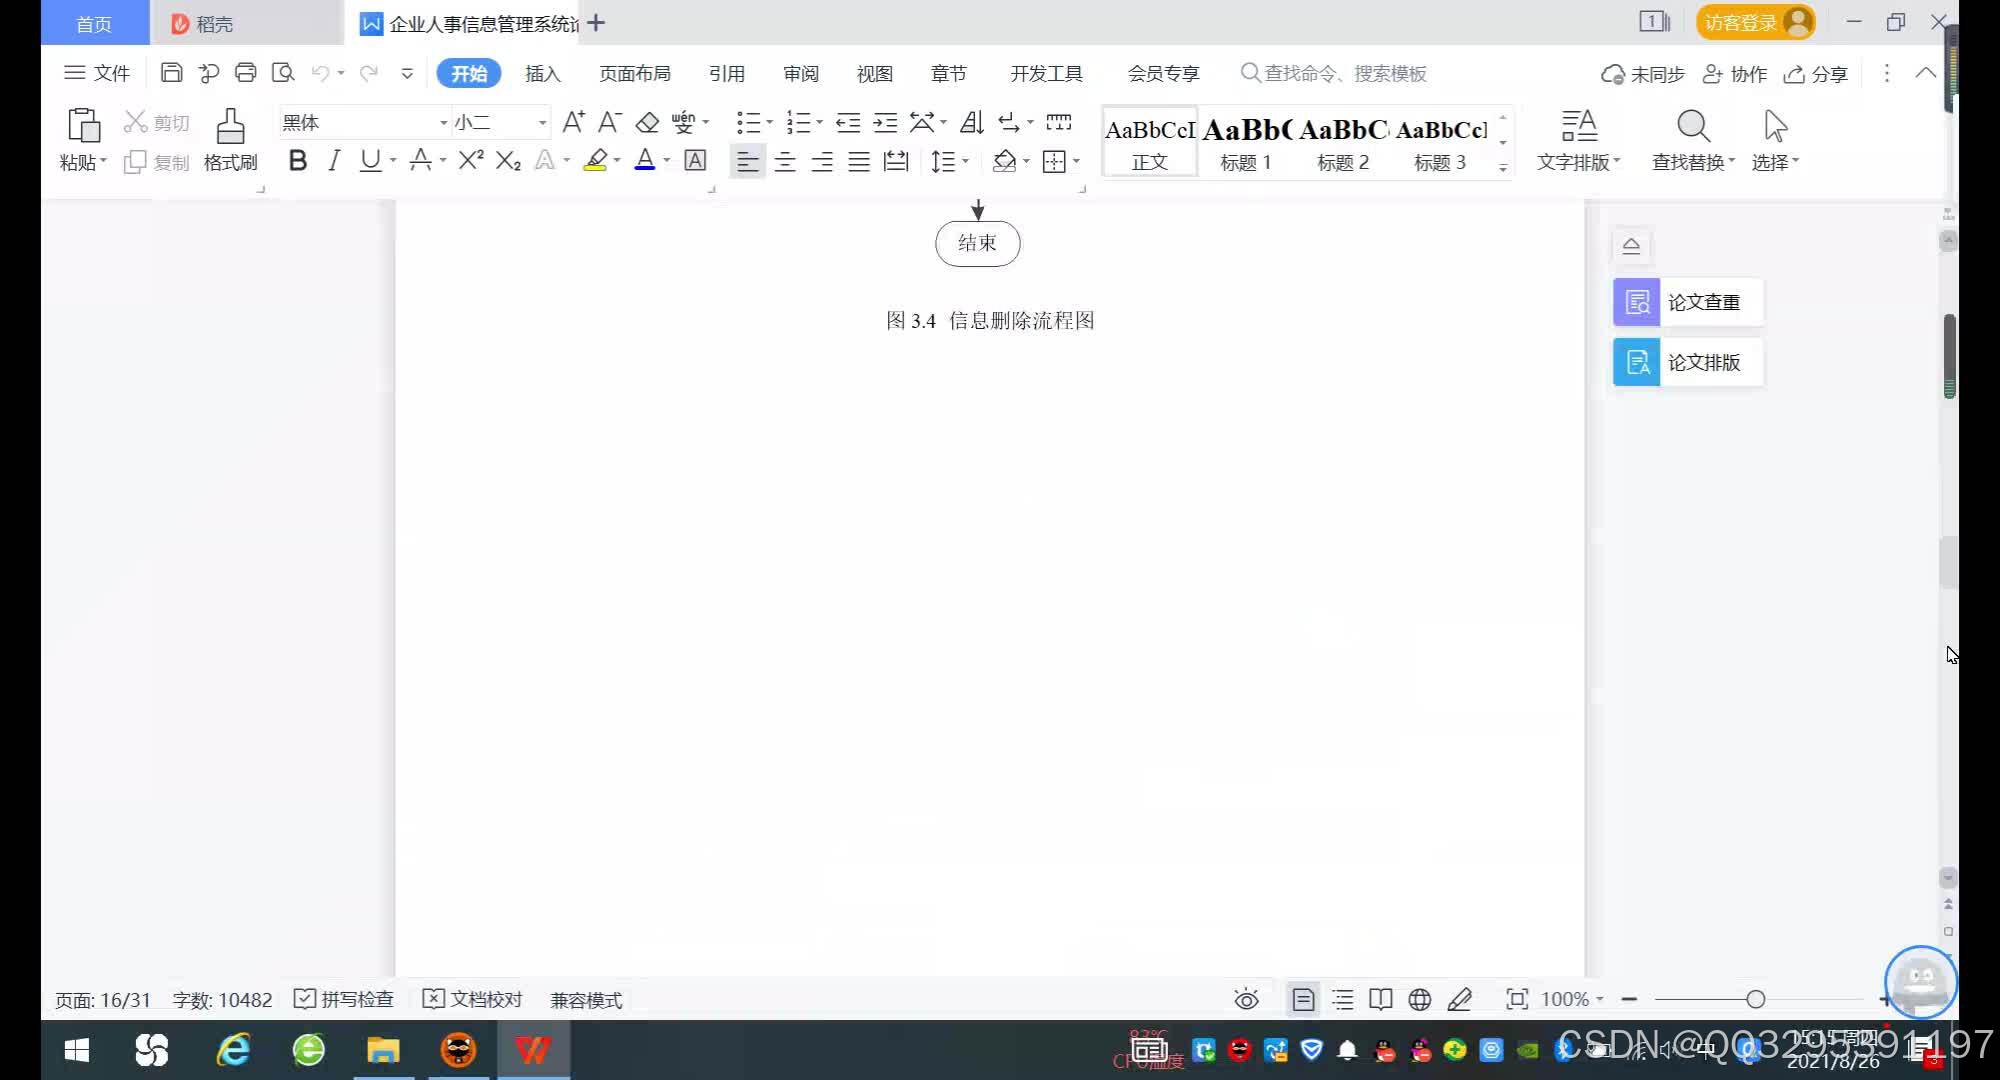Expand line spacing options
The height and width of the screenshot is (1080, 2000).
coord(965,160)
